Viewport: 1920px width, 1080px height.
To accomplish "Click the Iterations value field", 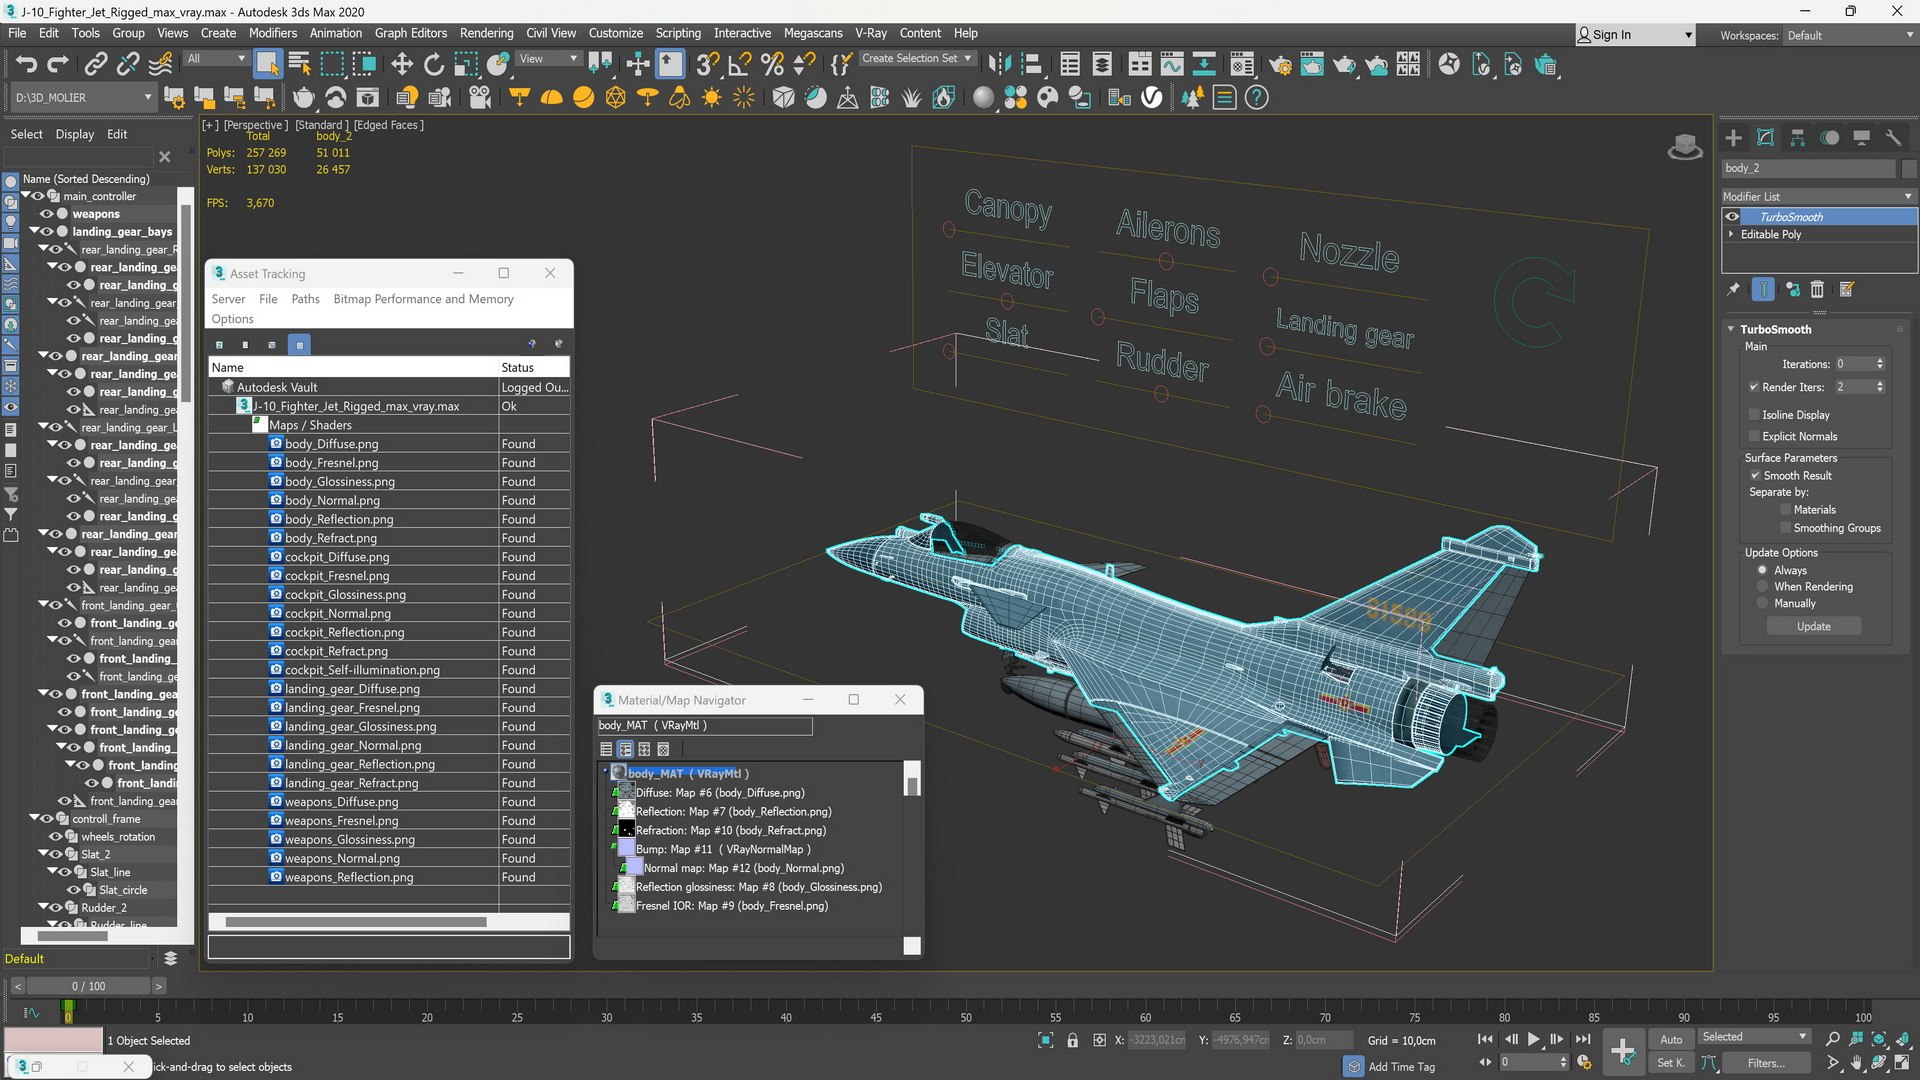I will tap(1852, 364).
